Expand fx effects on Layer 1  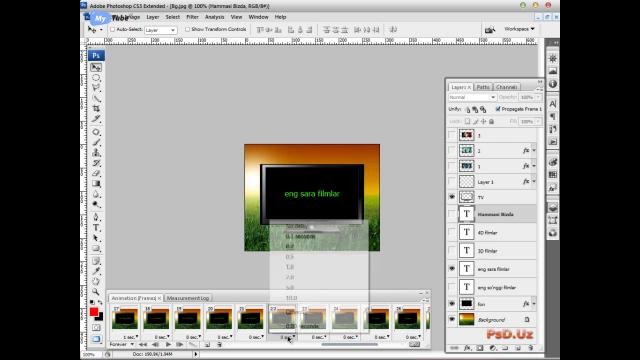(x=534, y=181)
